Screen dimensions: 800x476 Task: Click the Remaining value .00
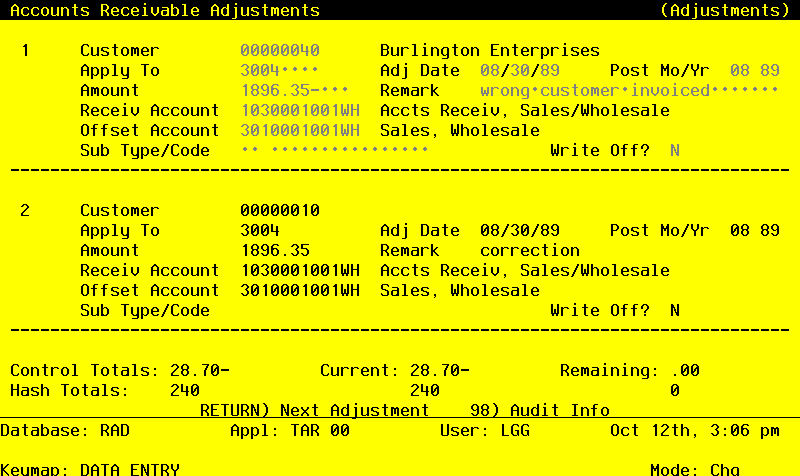click(685, 370)
